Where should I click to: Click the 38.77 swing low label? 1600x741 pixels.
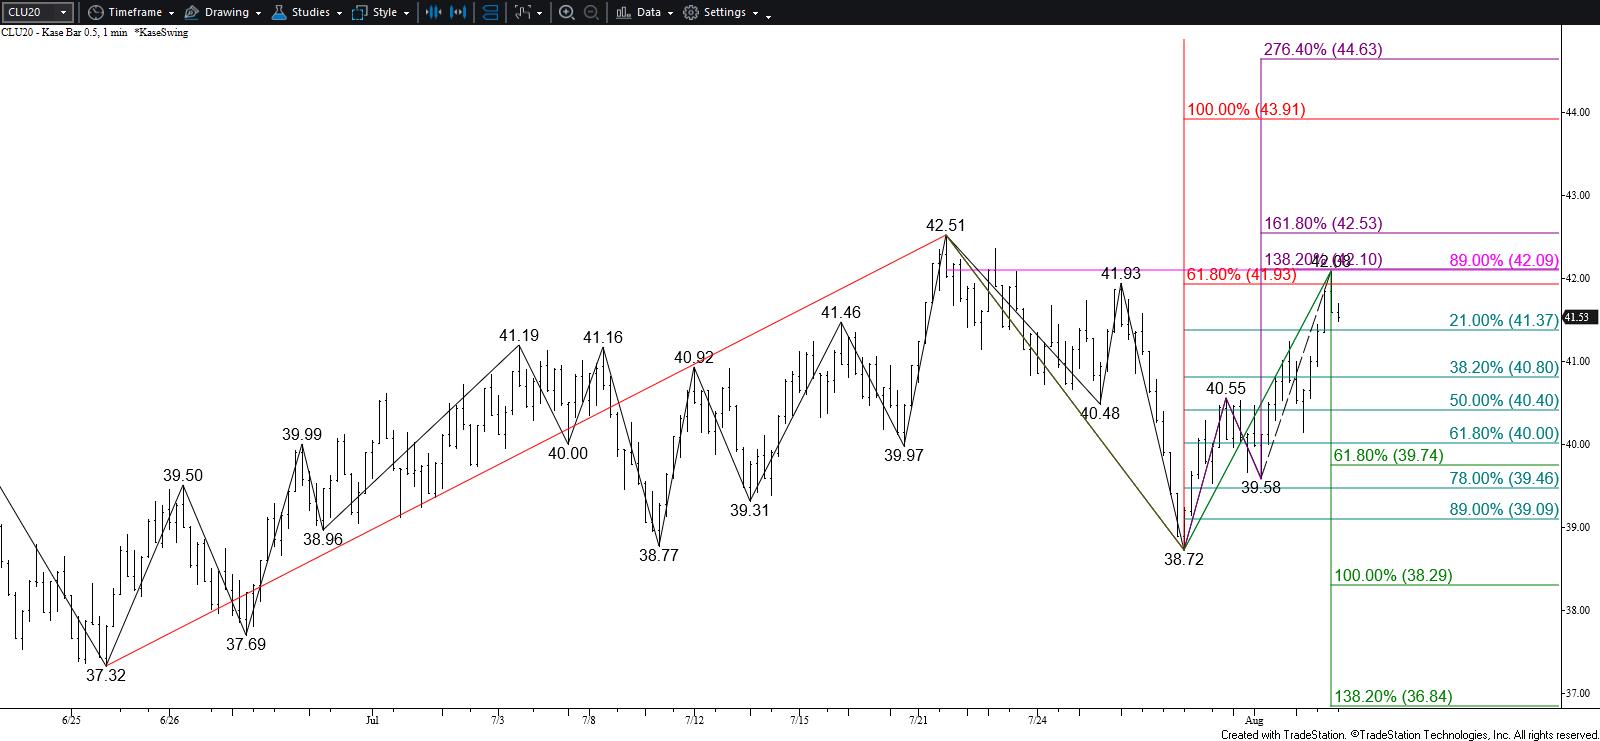[x=659, y=555]
